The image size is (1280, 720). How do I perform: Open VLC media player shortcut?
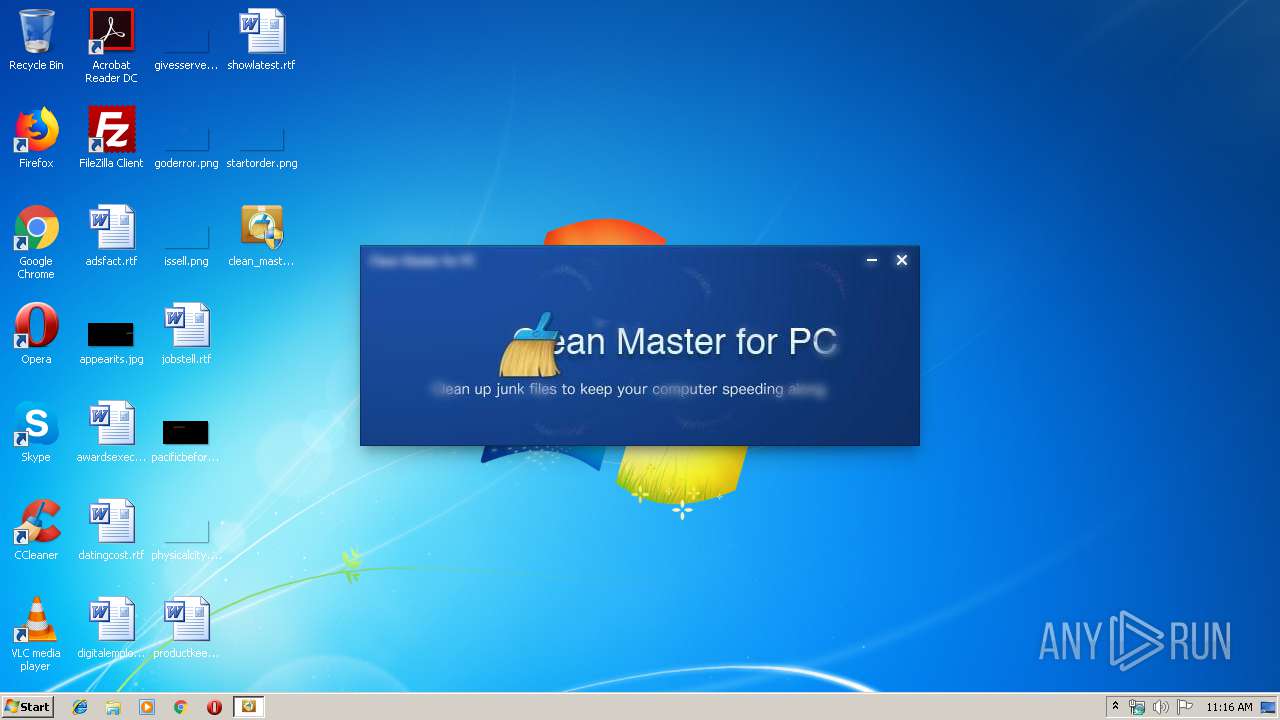click(36, 634)
